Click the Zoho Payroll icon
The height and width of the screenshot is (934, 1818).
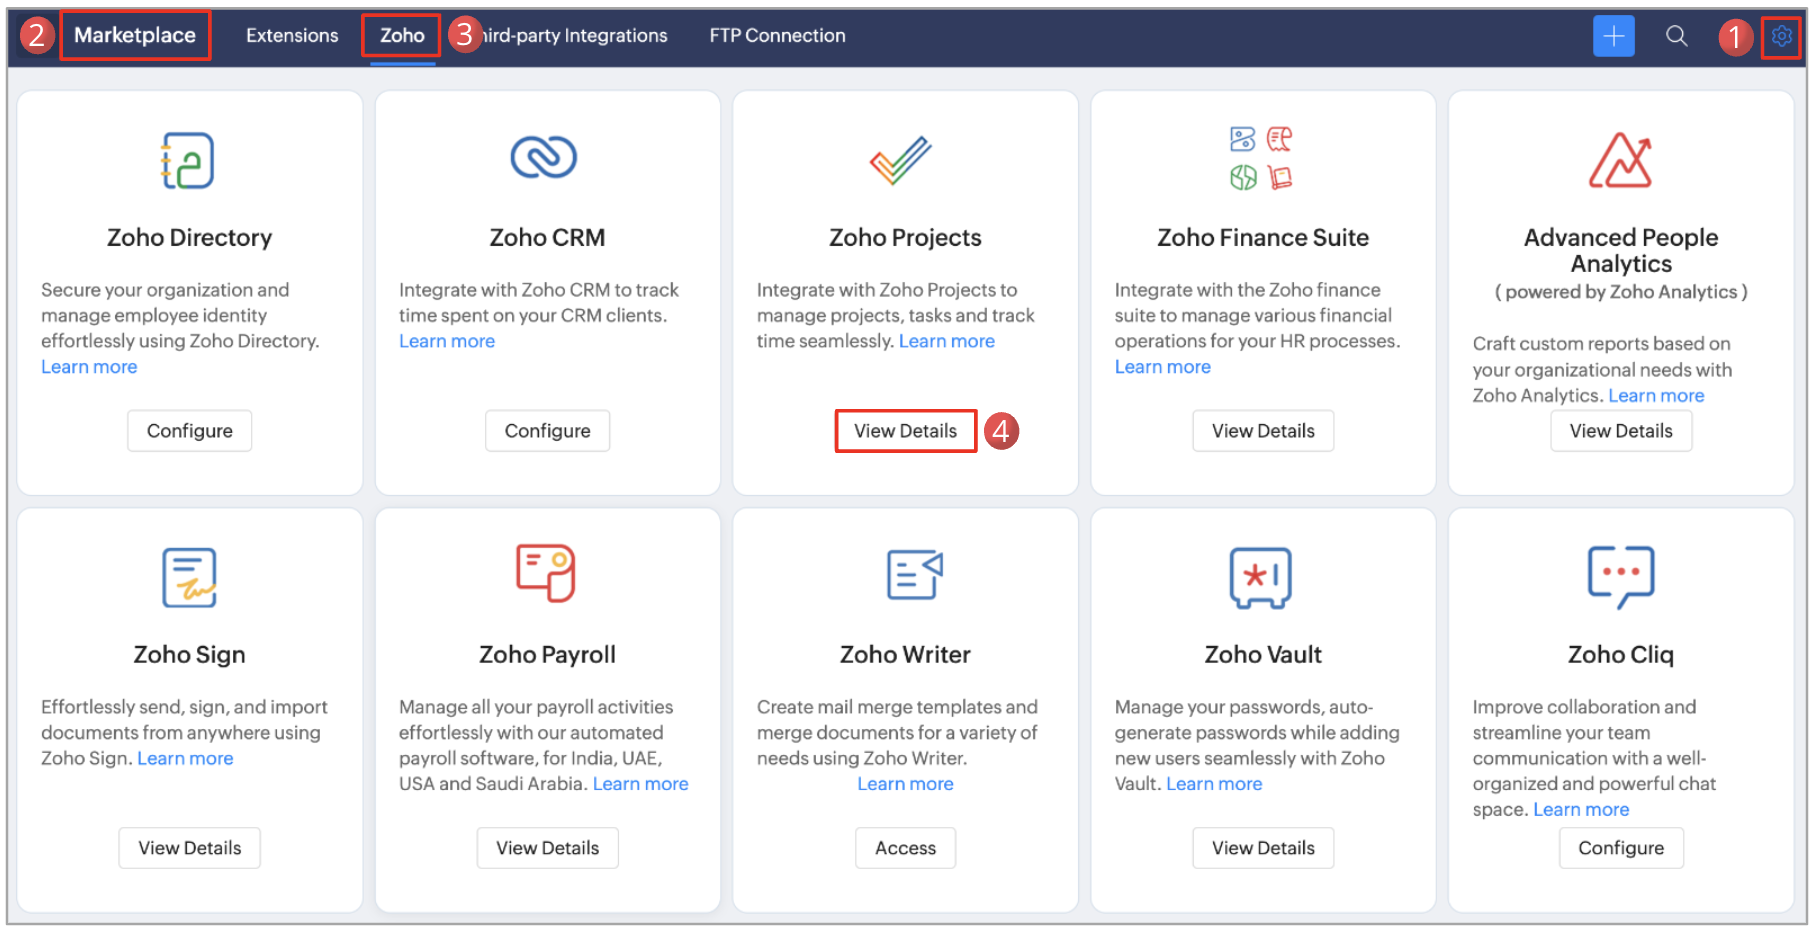pyautogui.click(x=546, y=573)
